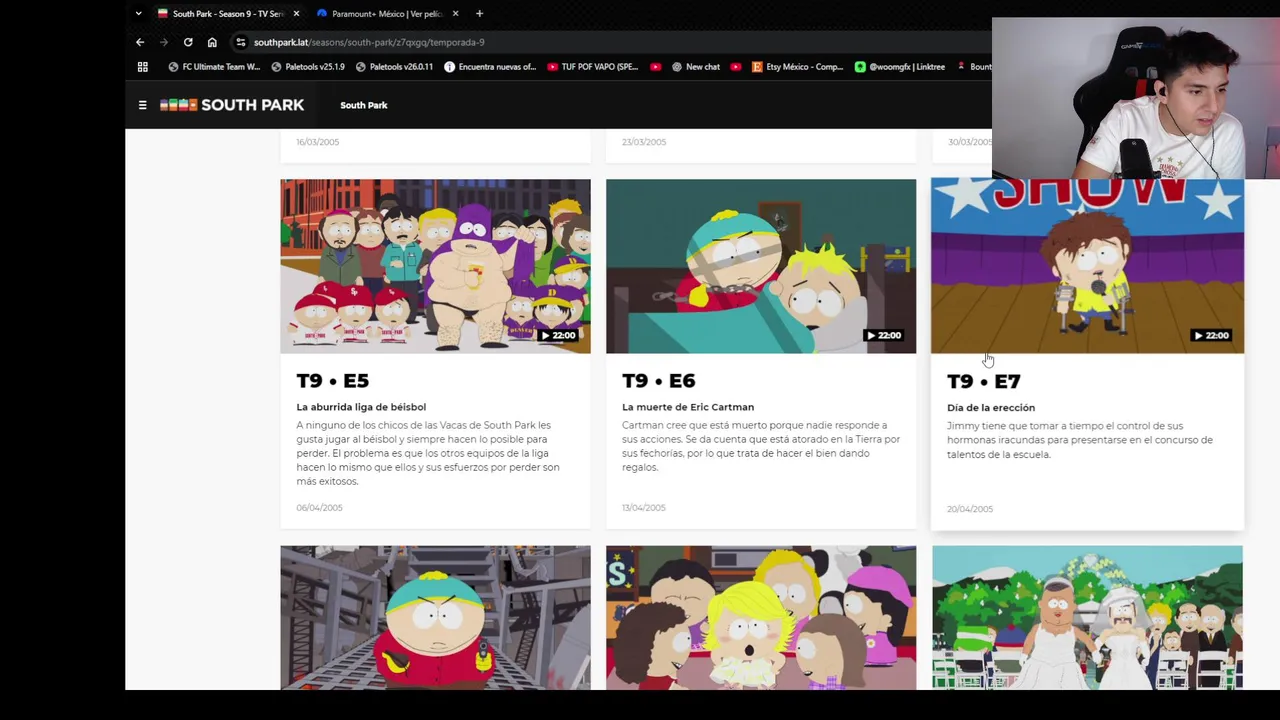Click date 16/03/2005
The height and width of the screenshot is (720, 1280).
pyautogui.click(x=318, y=142)
